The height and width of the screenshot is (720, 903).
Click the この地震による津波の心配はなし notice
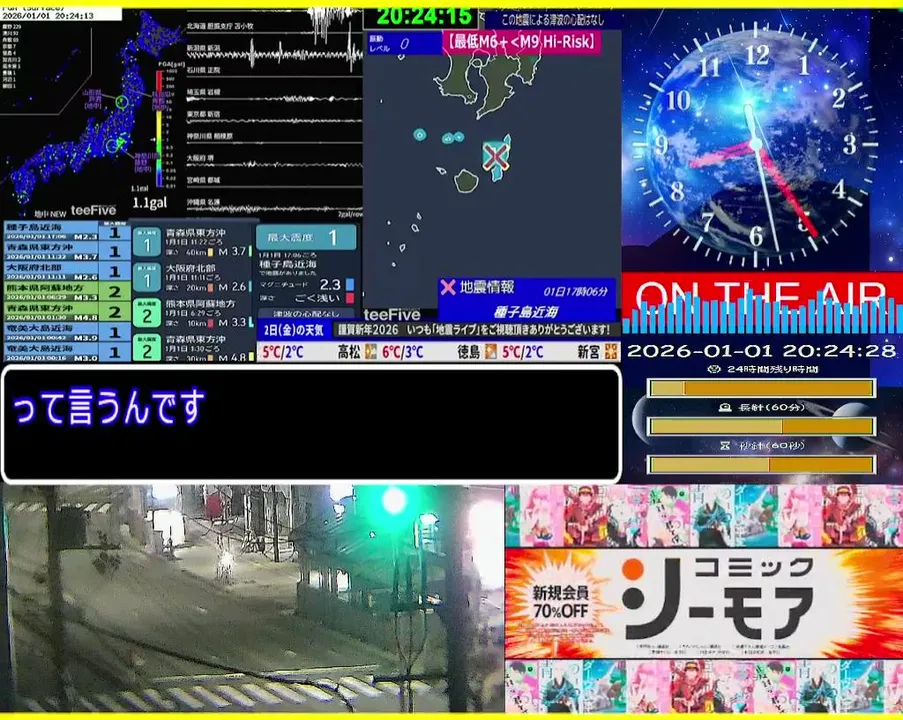552,20
